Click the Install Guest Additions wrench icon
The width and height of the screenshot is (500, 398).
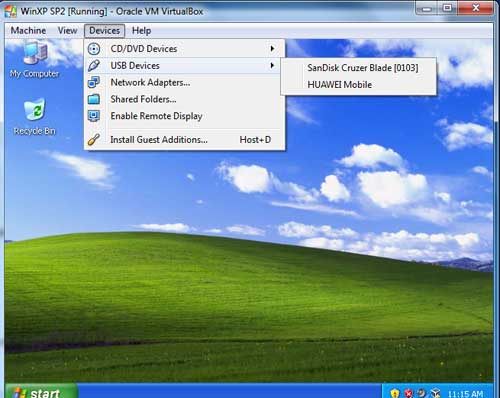[x=94, y=139]
